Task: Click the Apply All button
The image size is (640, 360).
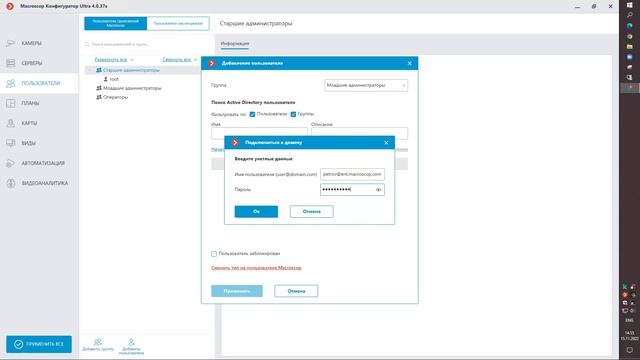Action: coord(39,344)
